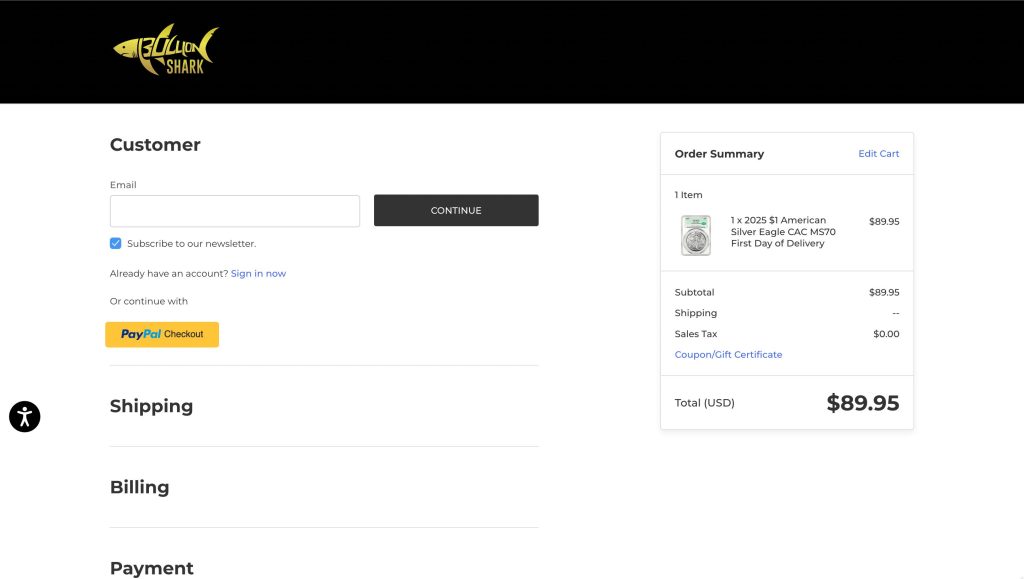Select the Customer section heading
The image size is (1024, 579).
pos(155,145)
